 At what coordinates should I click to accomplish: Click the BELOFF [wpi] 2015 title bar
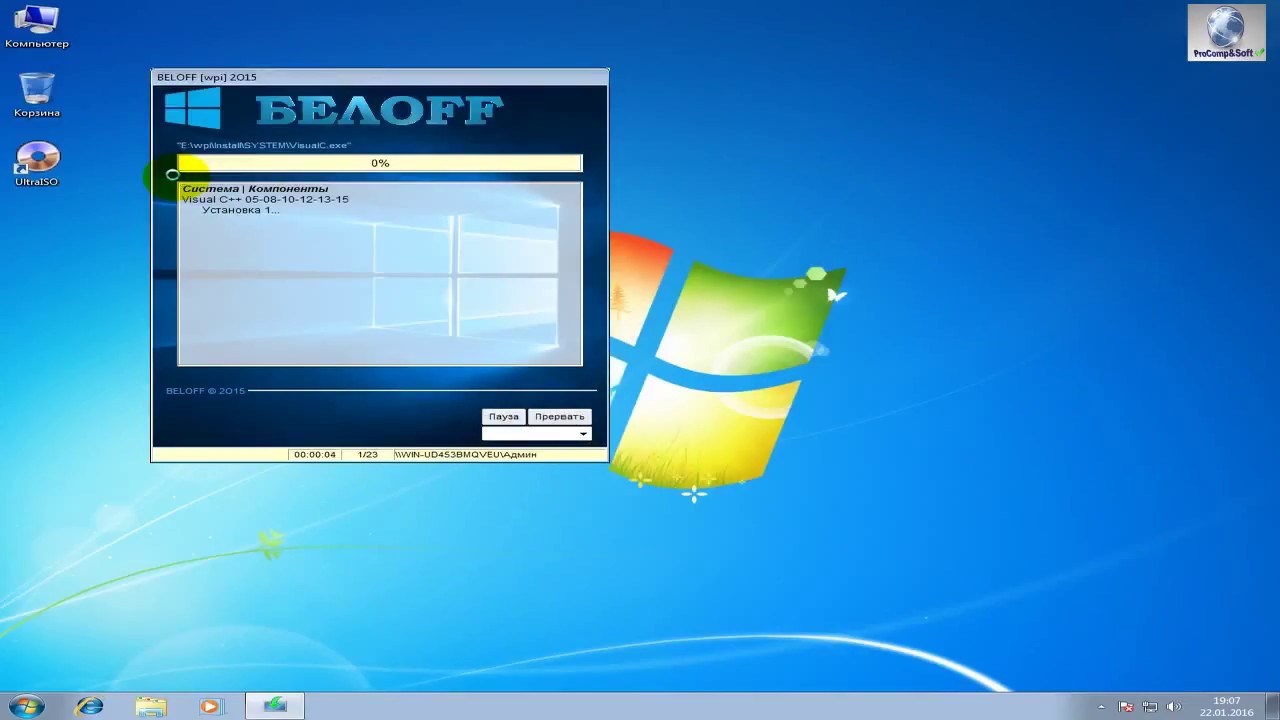(380, 77)
